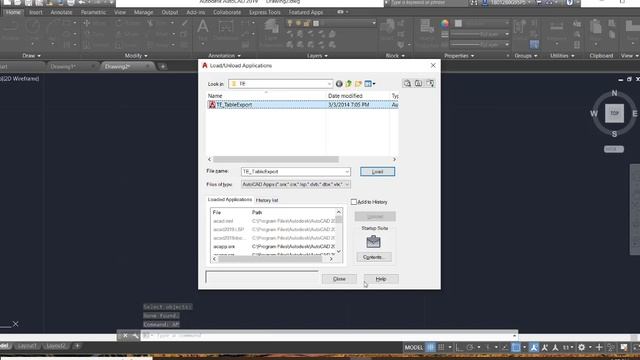Open the Manage ribbon tab
Screen dimensions: 640x360
coord(143,12)
